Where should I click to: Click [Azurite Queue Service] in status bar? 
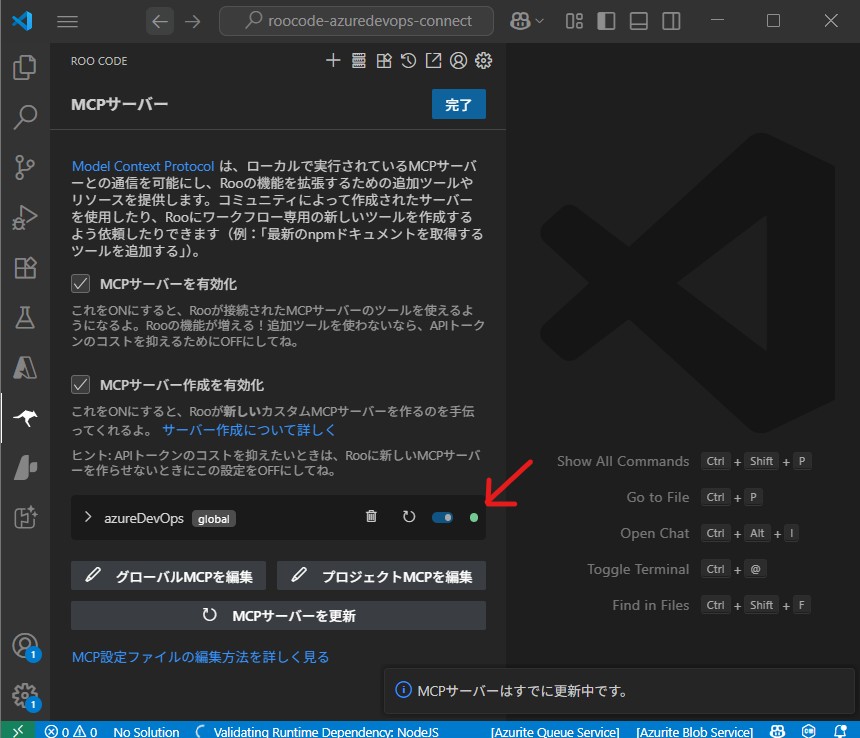555,731
